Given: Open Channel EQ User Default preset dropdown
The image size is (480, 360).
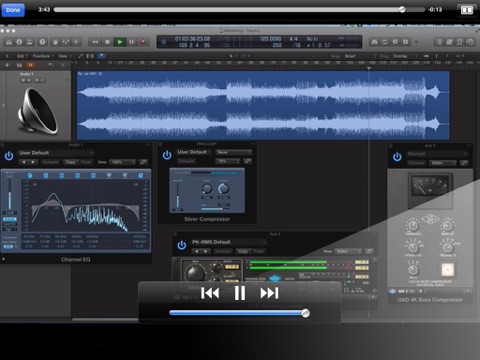Looking at the screenshot, I should [56, 153].
